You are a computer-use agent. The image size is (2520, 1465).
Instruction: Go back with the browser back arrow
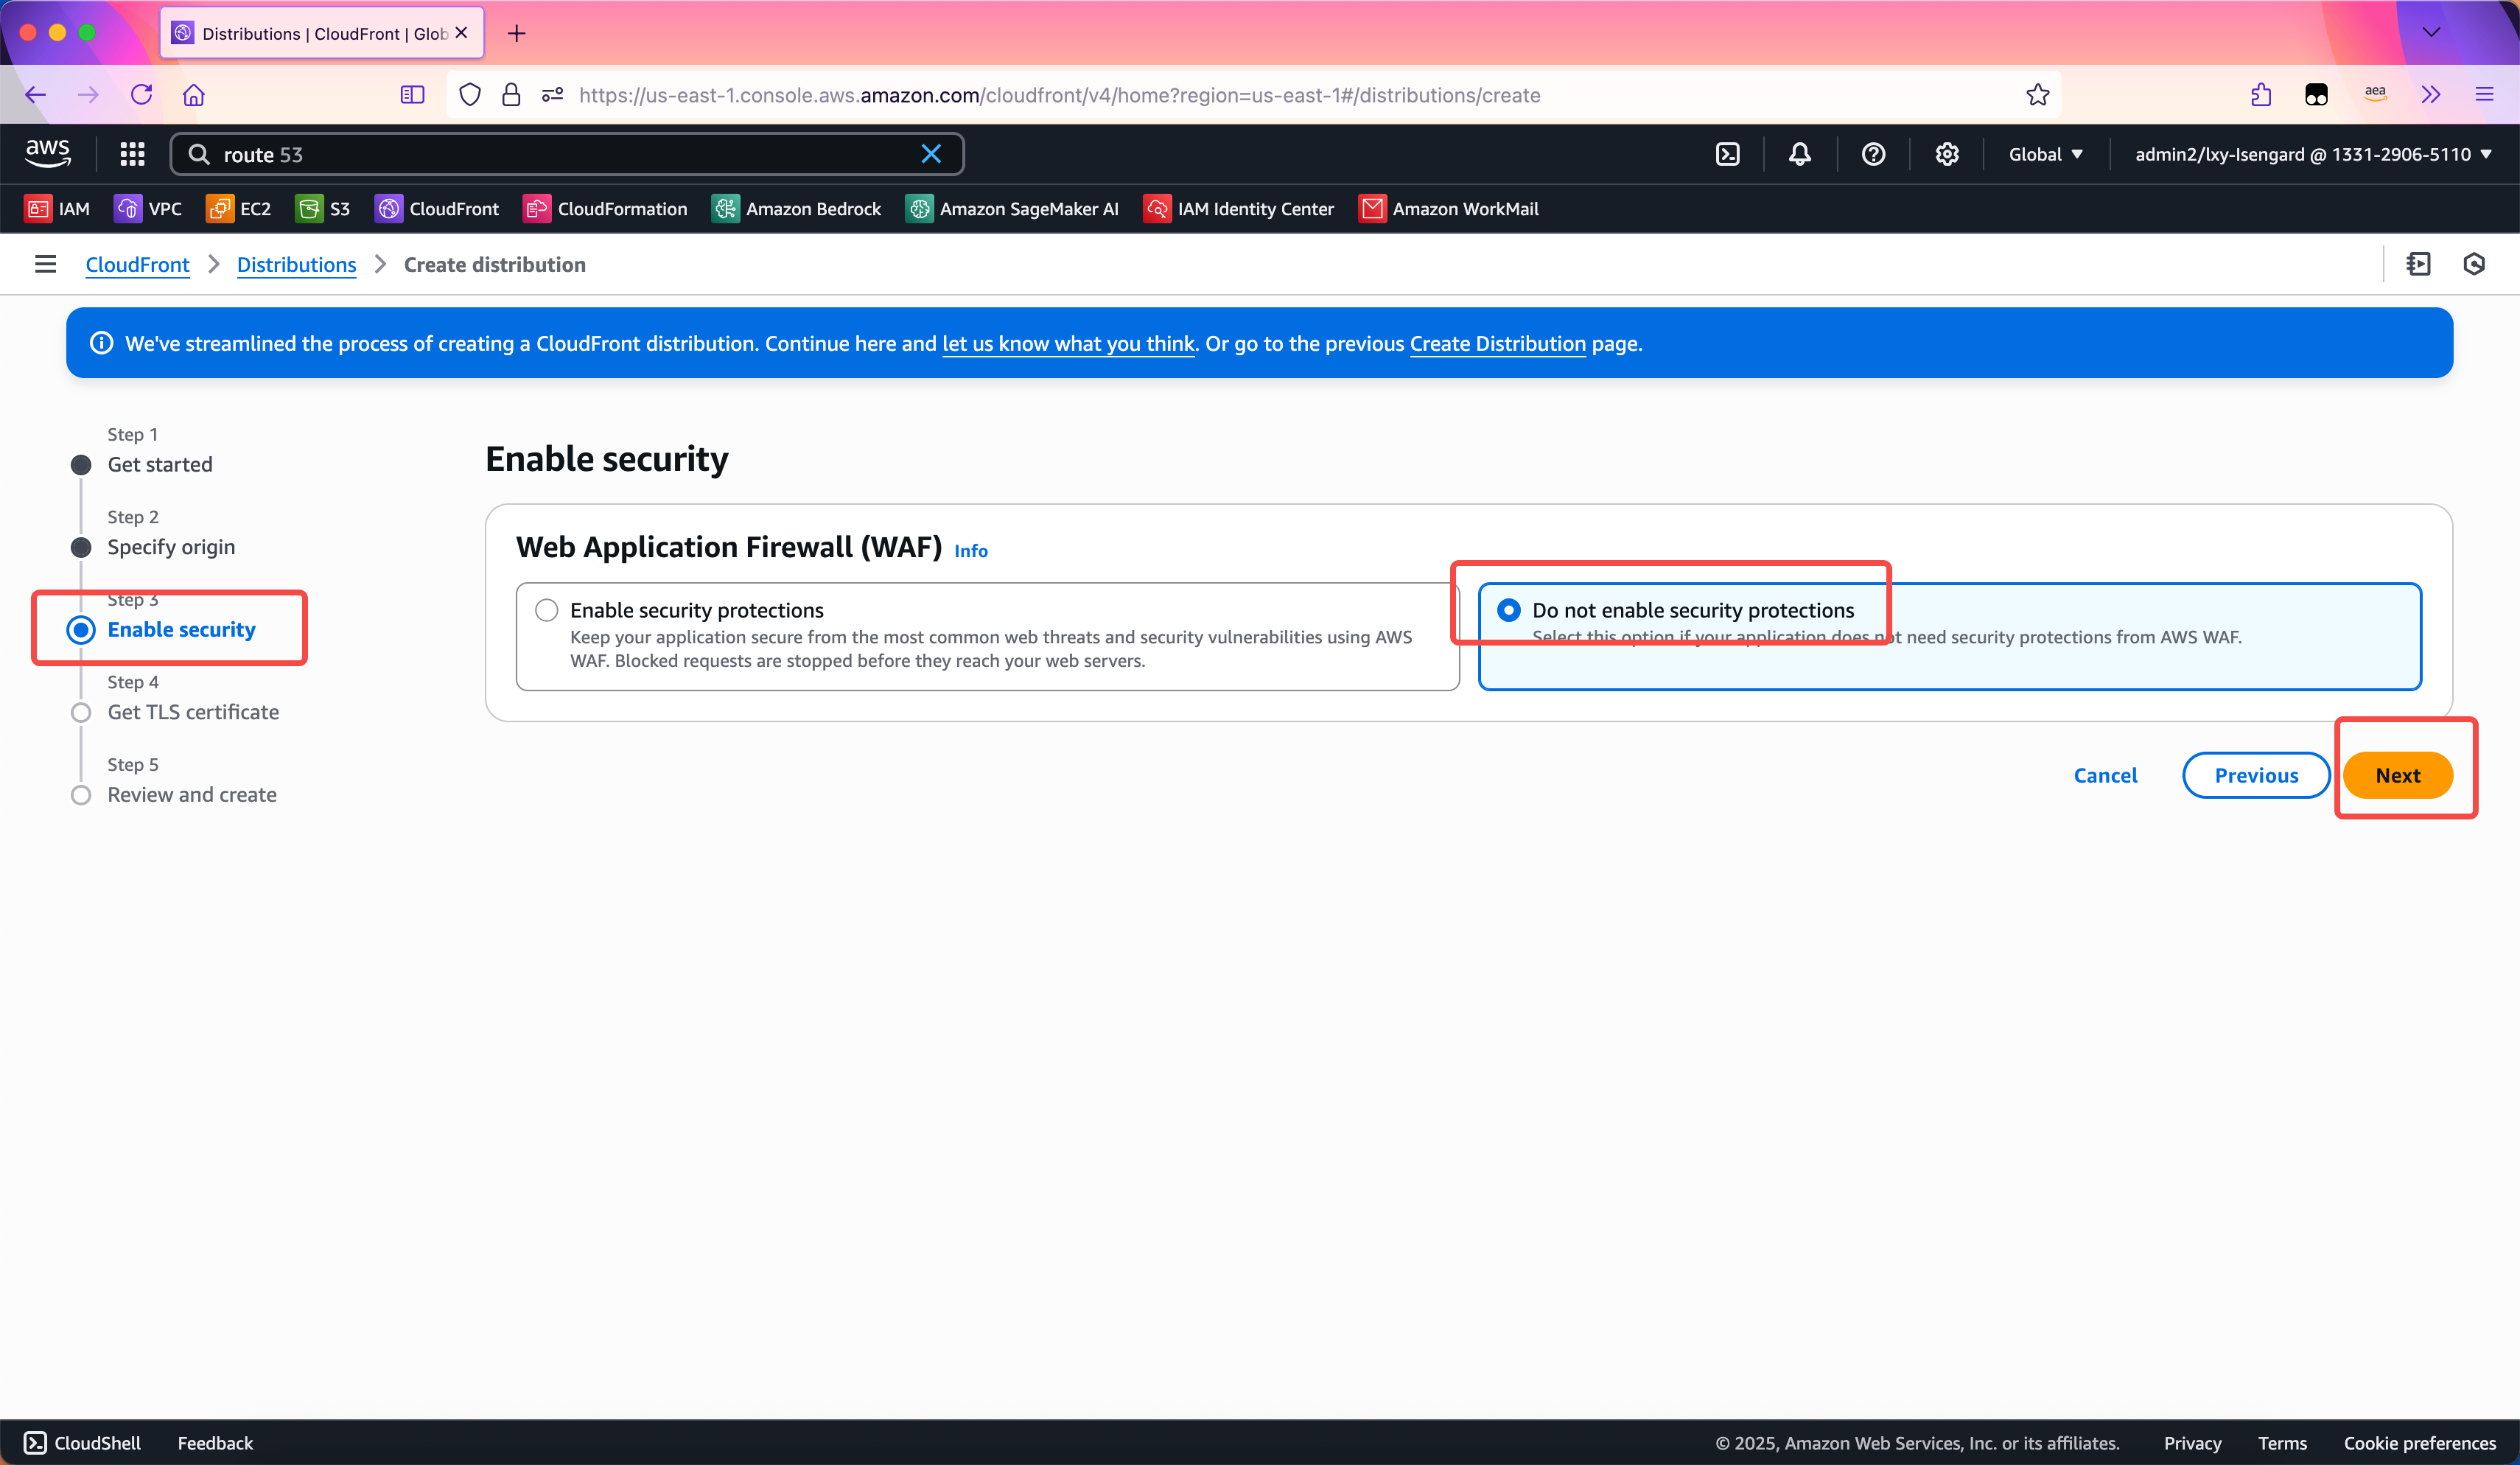pyautogui.click(x=36, y=95)
